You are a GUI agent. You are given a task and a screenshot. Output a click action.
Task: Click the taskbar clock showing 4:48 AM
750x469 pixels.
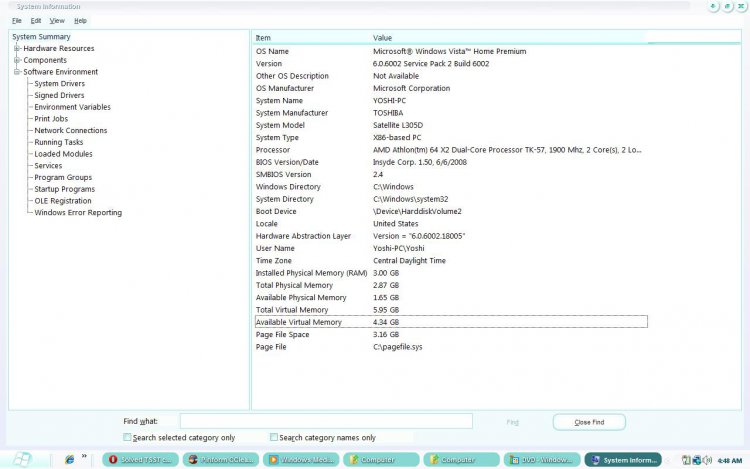pos(729,460)
